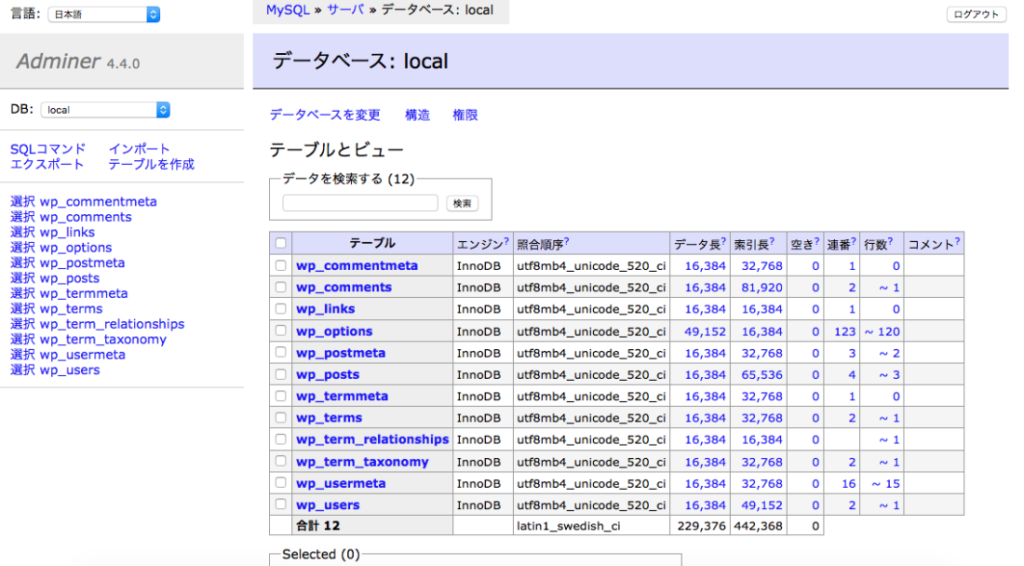This screenshot has height=566, width=1024.
Task: Click the help mark next to エンジン header
Action: (x=507, y=241)
